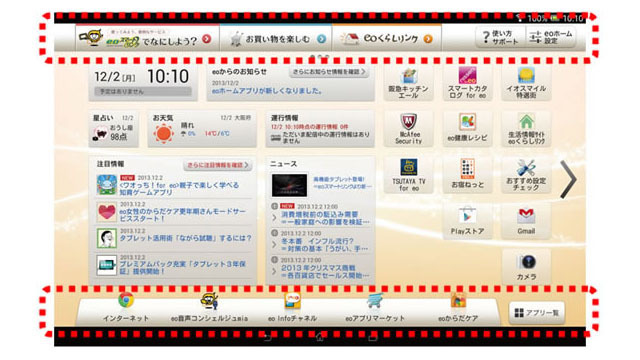Open the 阪急キッチンエール app
Viewport: 640px width, 360px height.
(x=409, y=83)
